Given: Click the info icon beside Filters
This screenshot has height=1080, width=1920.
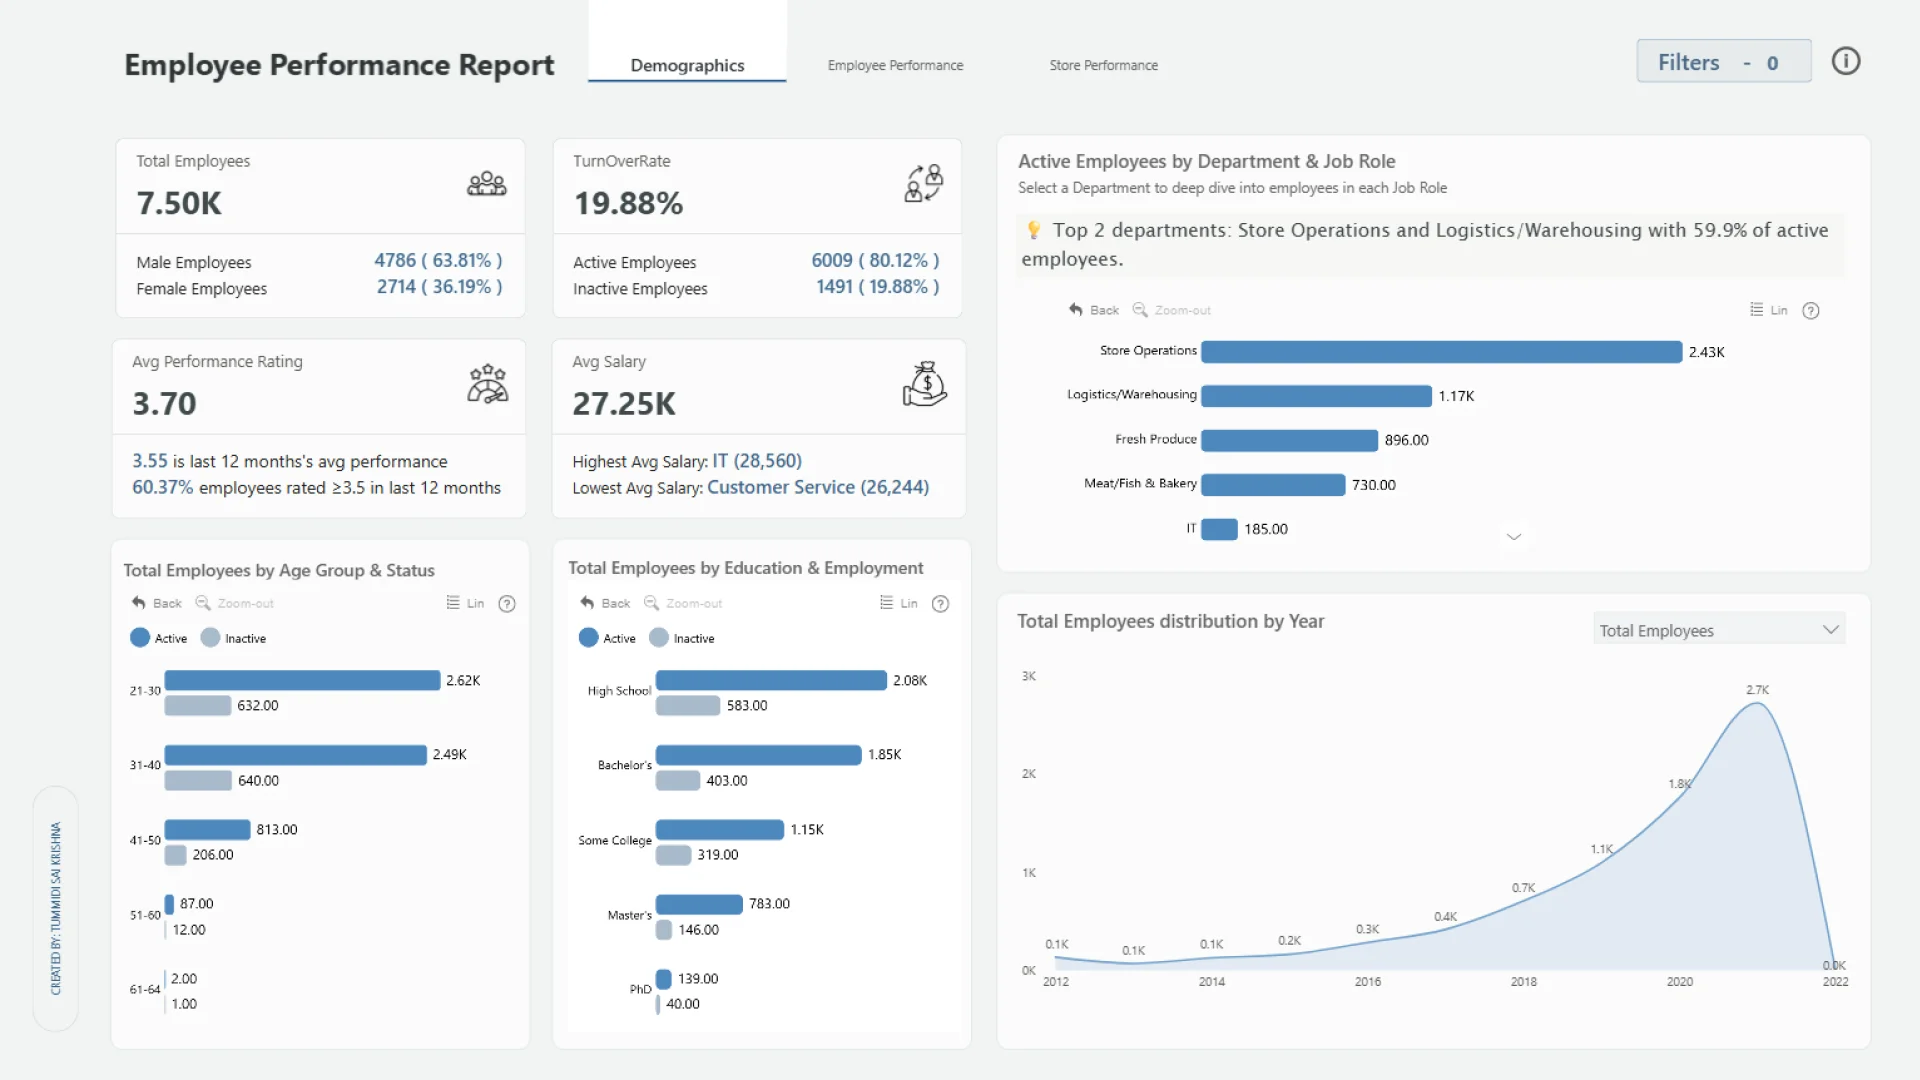Looking at the screenshot, I should click(1845, 62).
